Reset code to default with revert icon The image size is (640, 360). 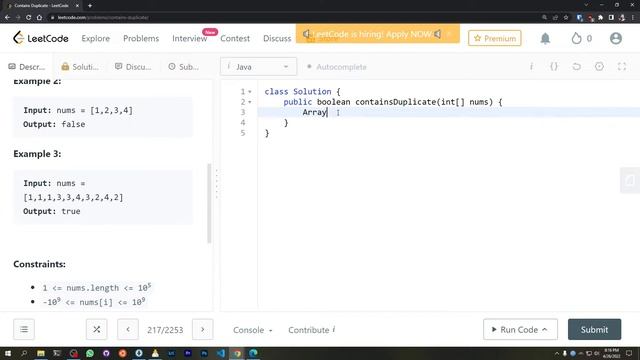point(576,67)
